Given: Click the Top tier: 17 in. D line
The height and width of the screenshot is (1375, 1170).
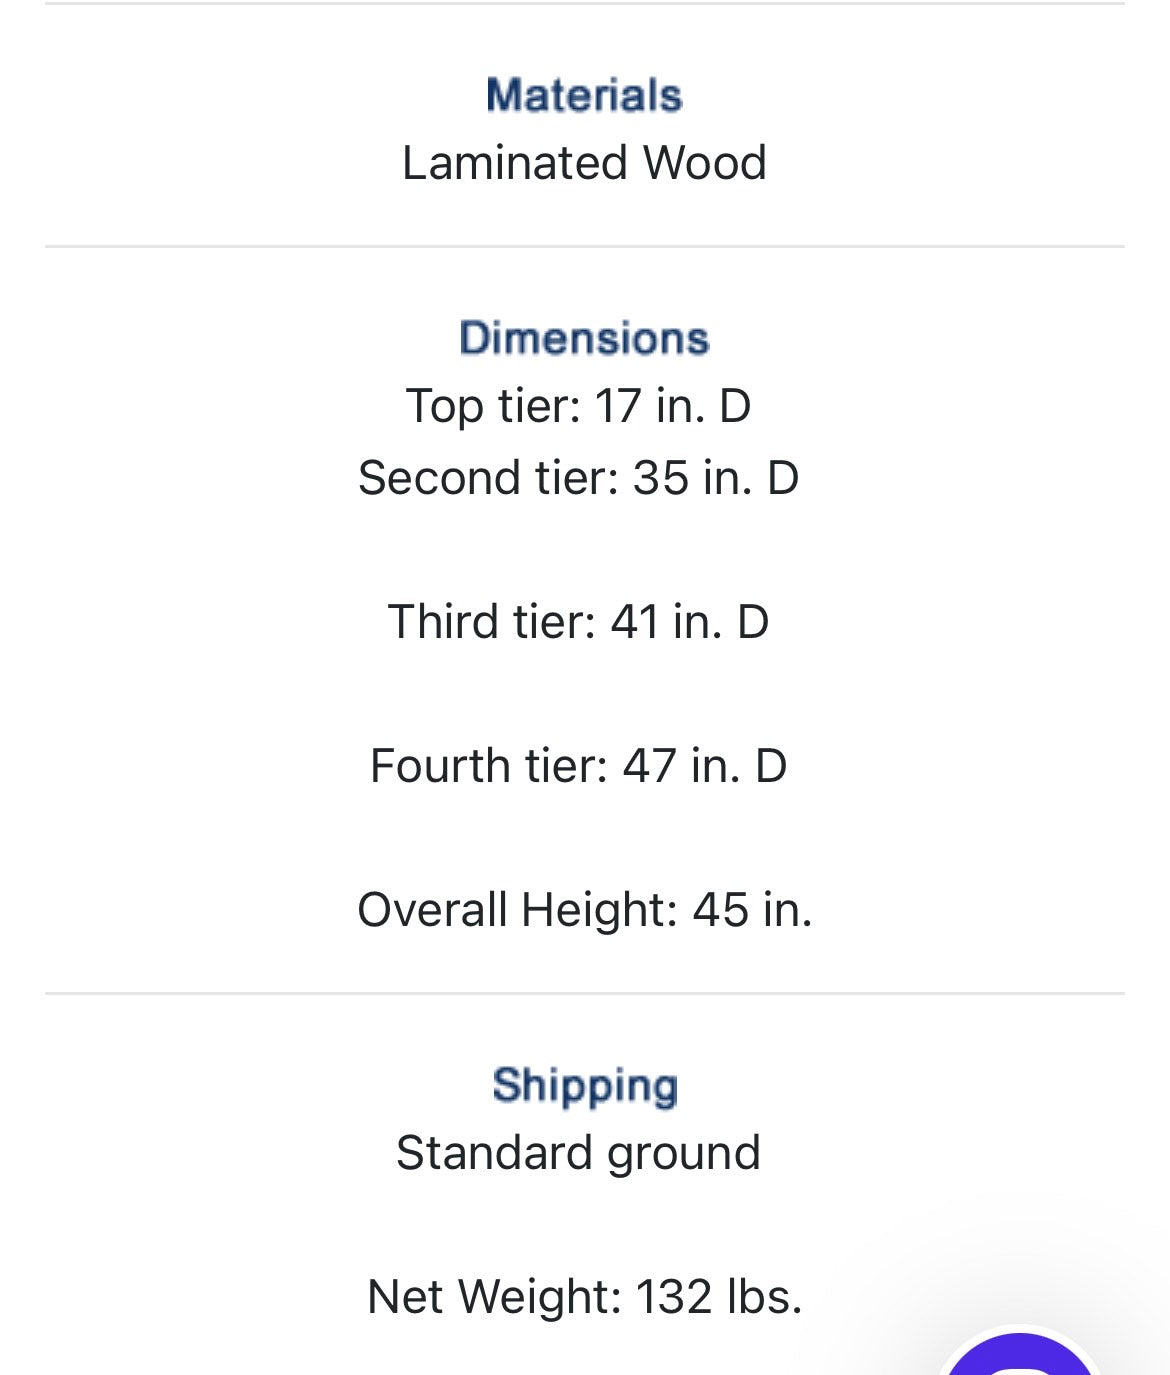Looking at the screenshot, I should (x=578, y=406).
